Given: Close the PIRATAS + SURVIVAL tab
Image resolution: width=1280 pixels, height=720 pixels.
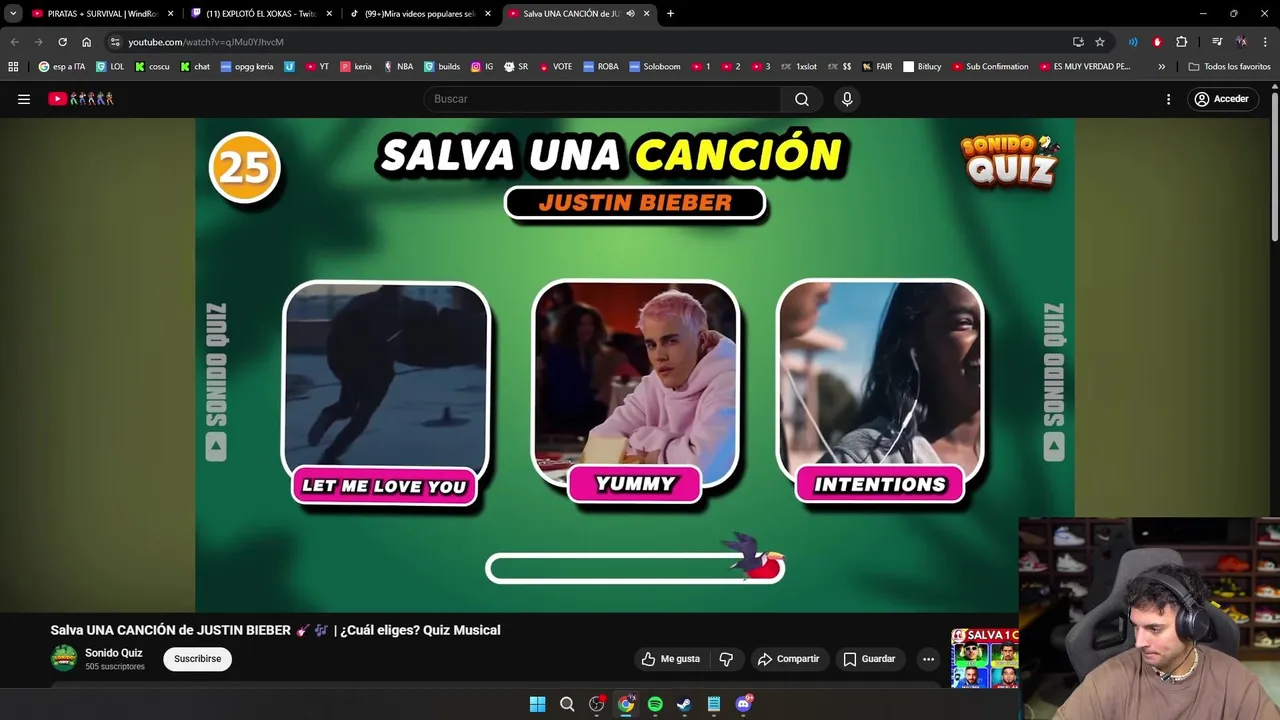Looking at the screenshot, I should coord(170,14).
